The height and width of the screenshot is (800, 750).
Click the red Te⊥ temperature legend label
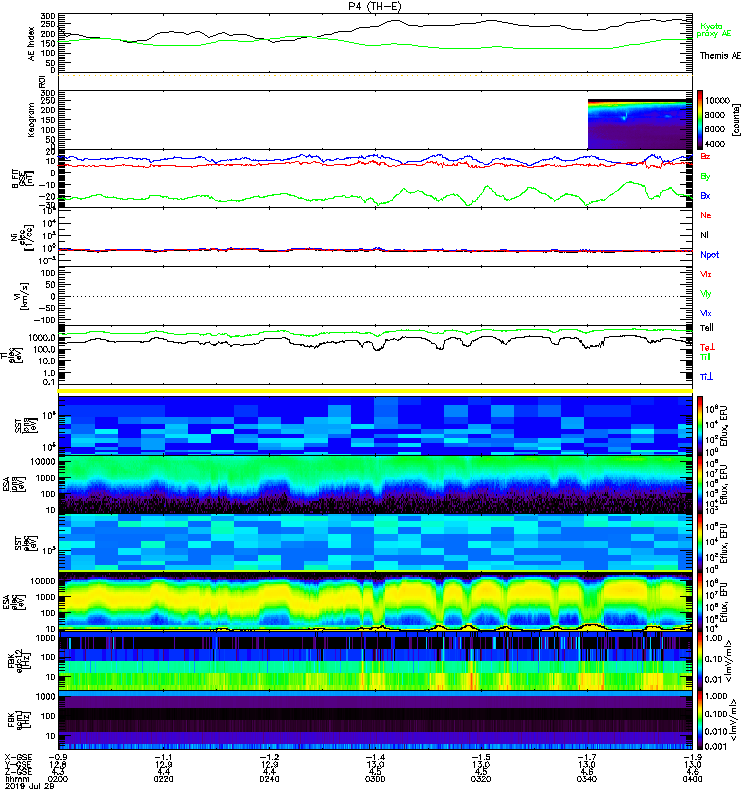[x=707, y=347]
